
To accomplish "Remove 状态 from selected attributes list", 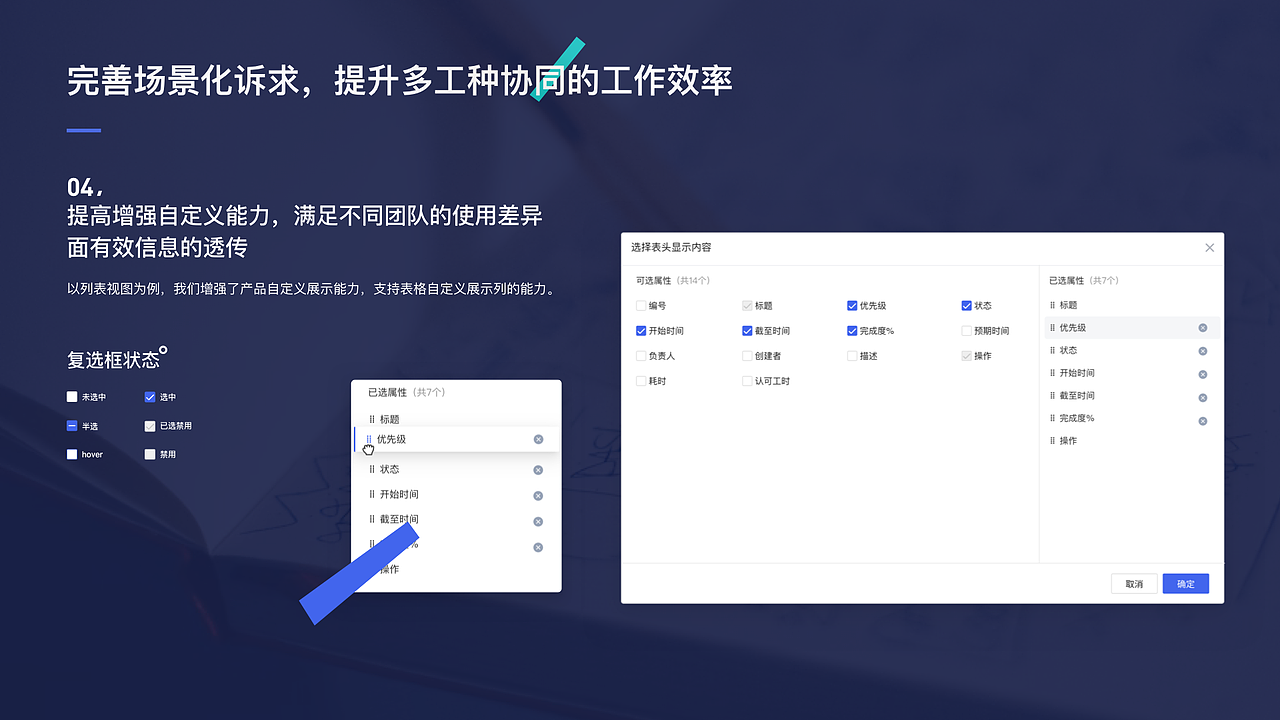I will (x=1202, y=350).
